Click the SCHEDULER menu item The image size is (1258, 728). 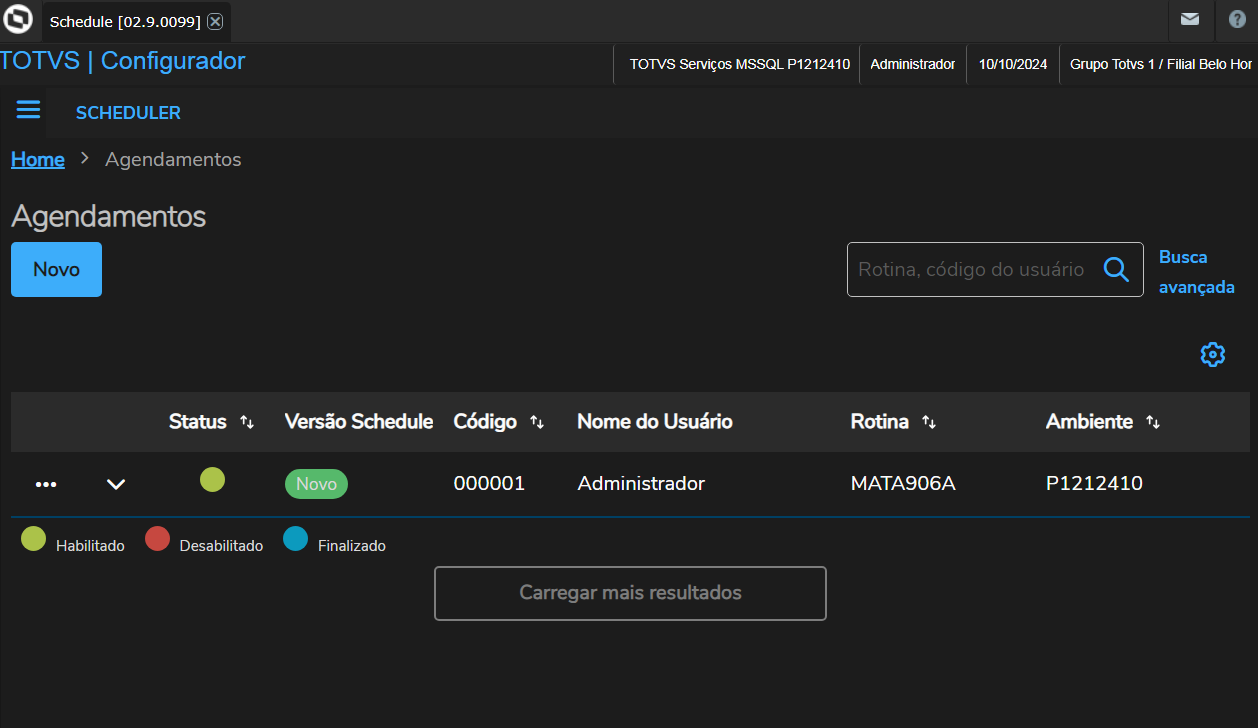click(128, 113)
